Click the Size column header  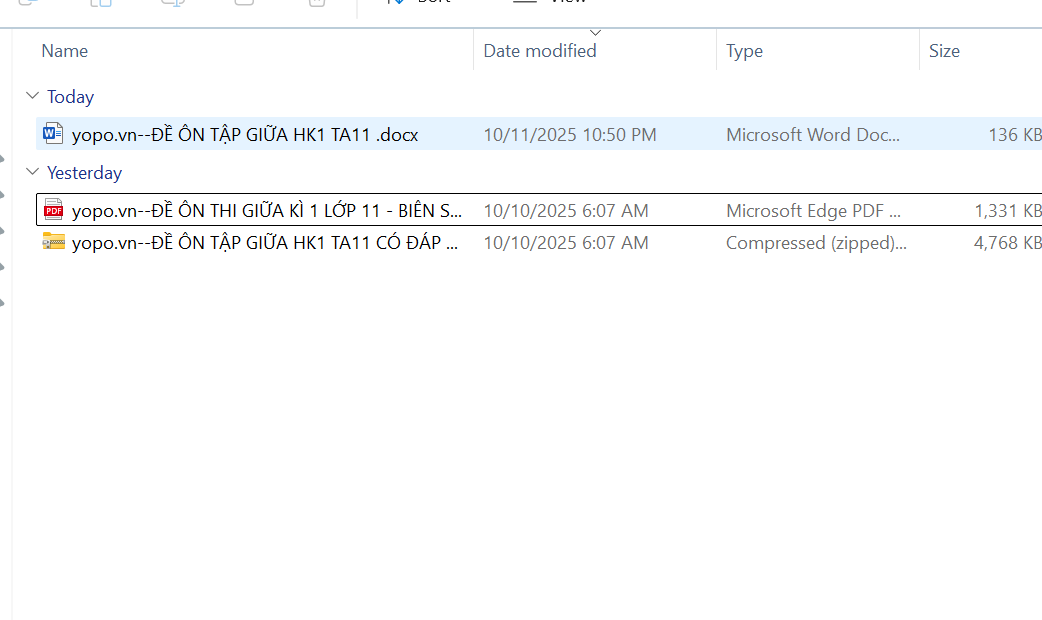[944, 51]
